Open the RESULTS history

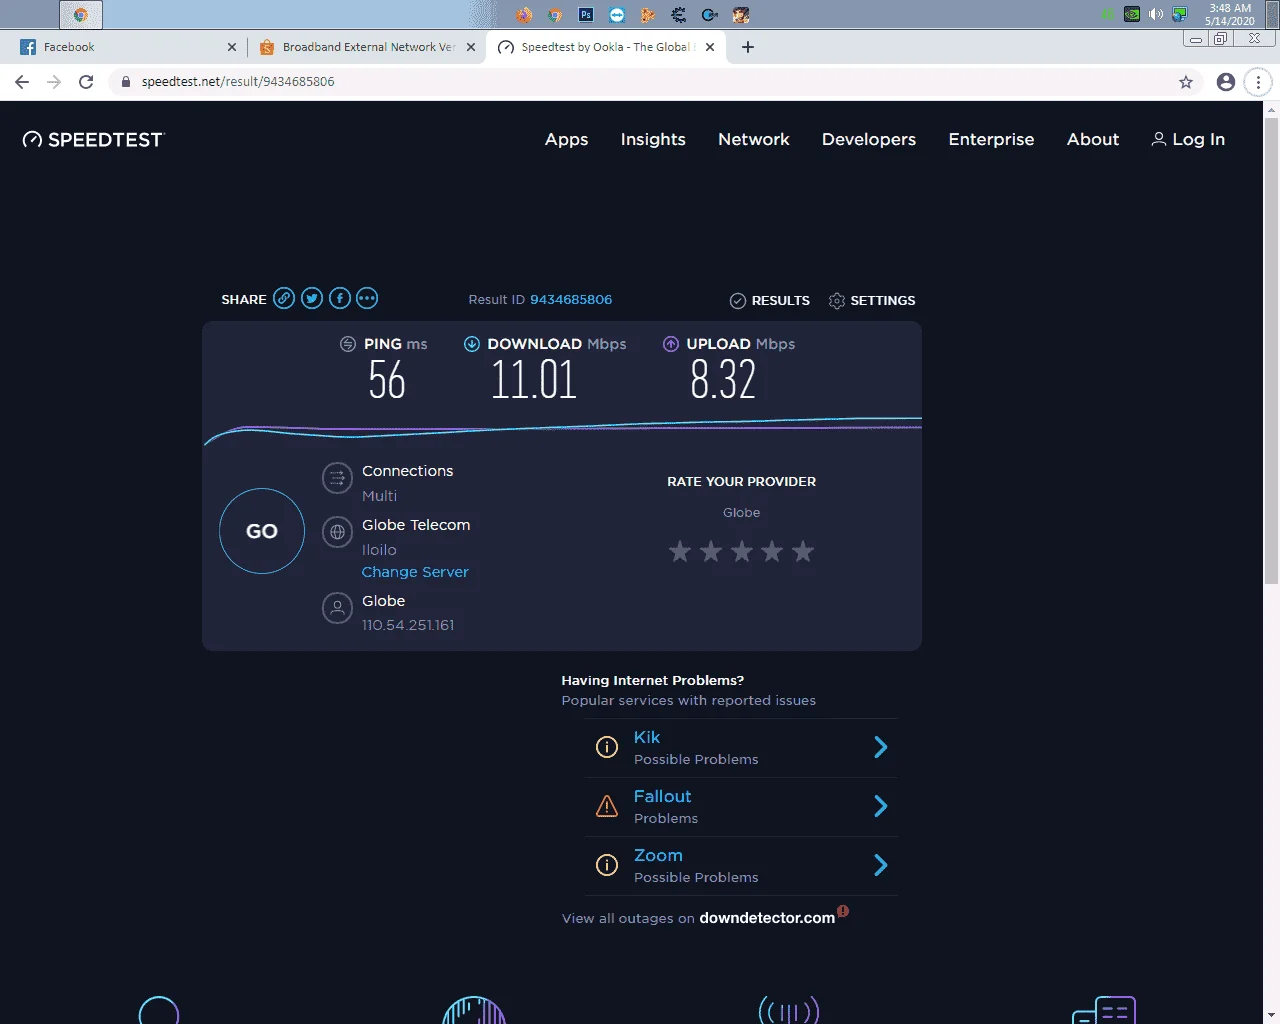point(770,301)
